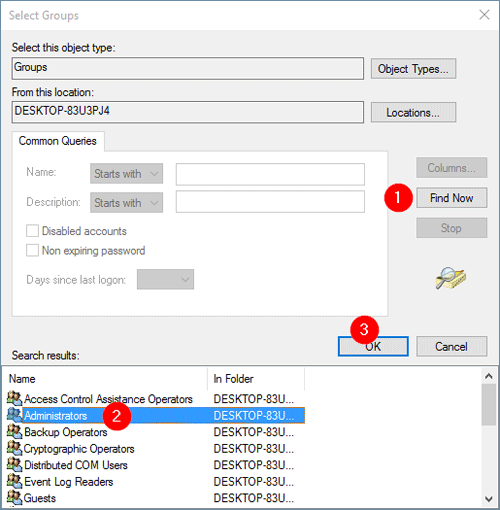Screen dimensions: 500x510
Task: Click the Backup Operators group icon
Action: [x=14, y=432]
